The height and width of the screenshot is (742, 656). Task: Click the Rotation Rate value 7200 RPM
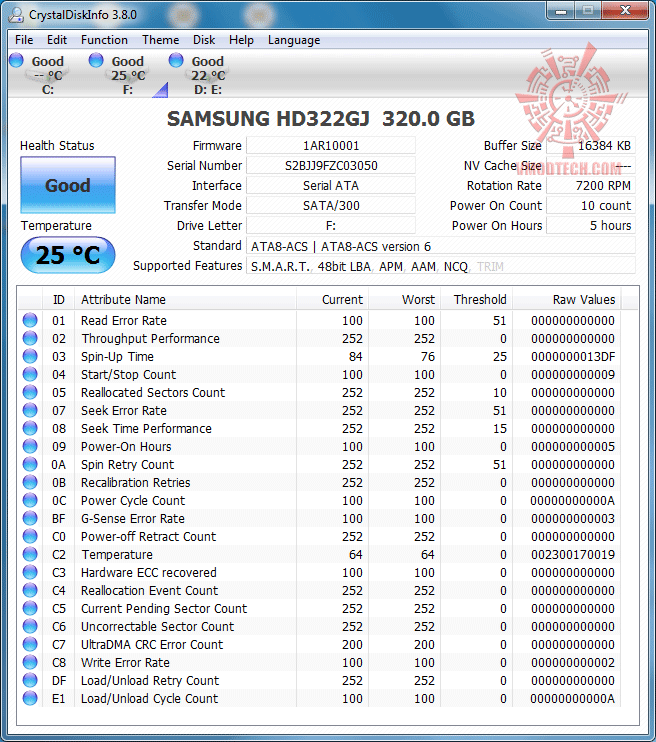(x=591, y=186)
